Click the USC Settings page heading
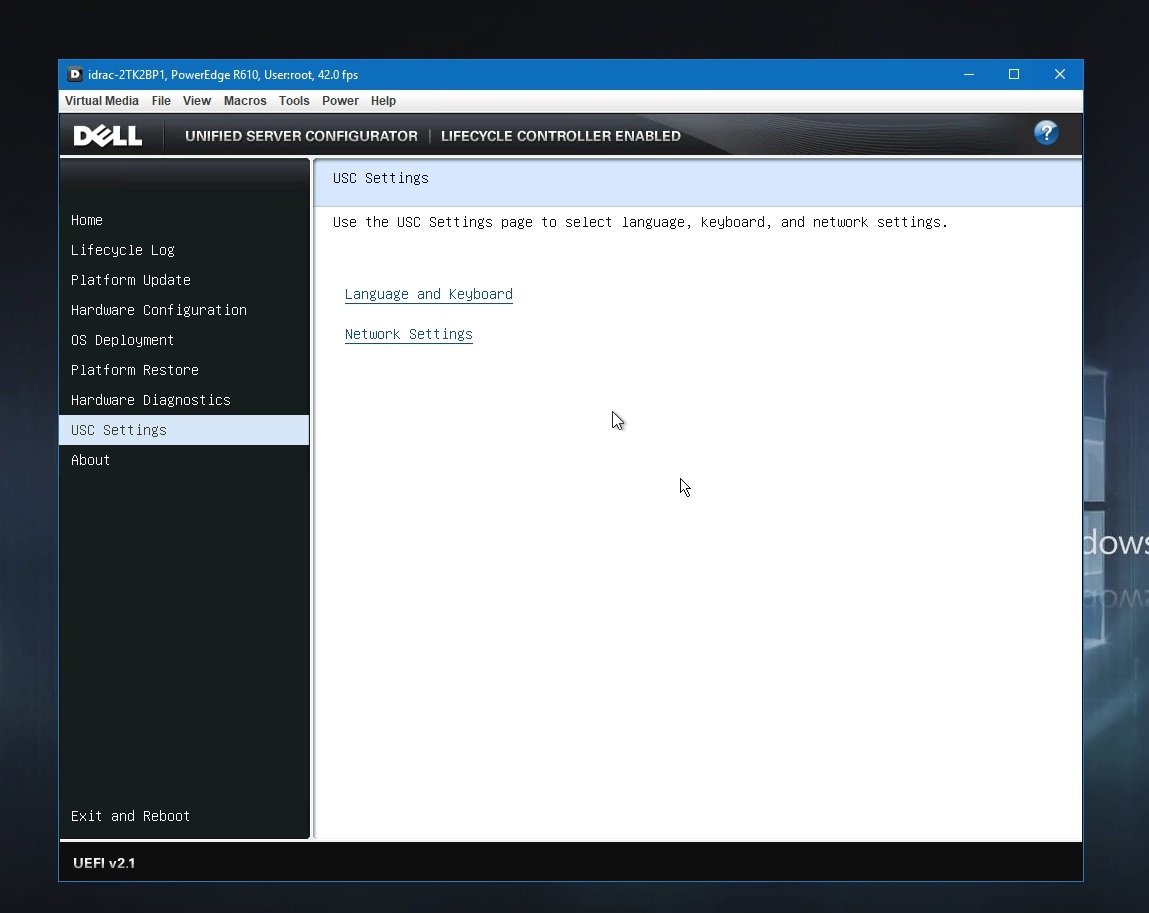The height and width of the screenshot is (913, 1149). pos(380,178)
